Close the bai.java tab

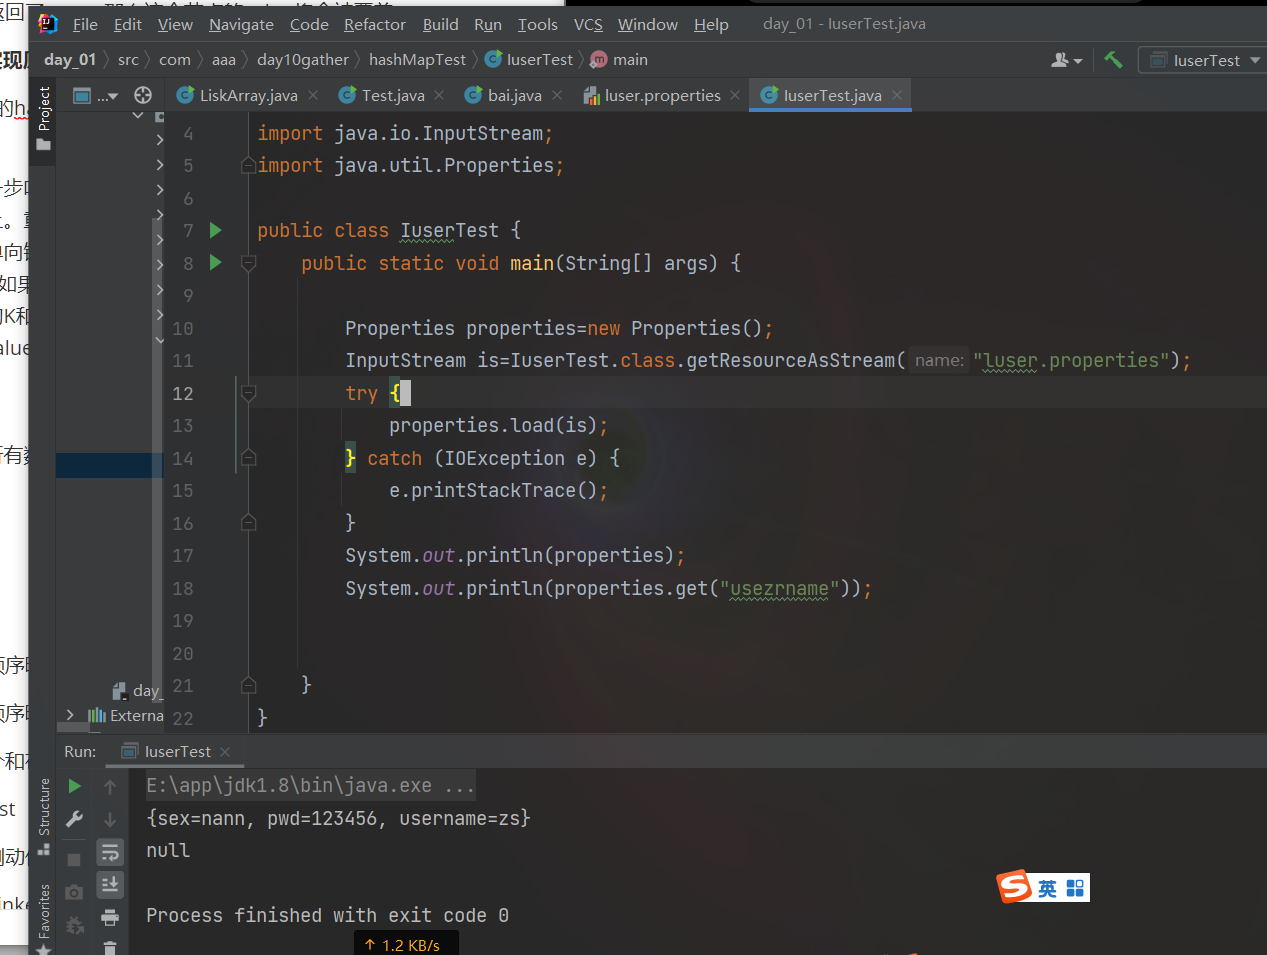click(x=557, y=95)
